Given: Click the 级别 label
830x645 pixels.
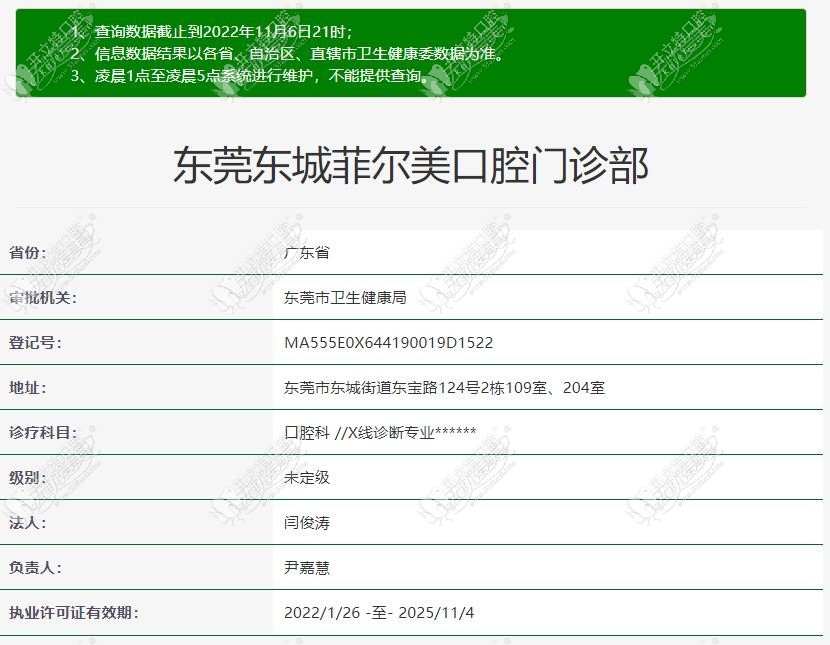Looking at the screenshot, I should (x=28, y=477).
